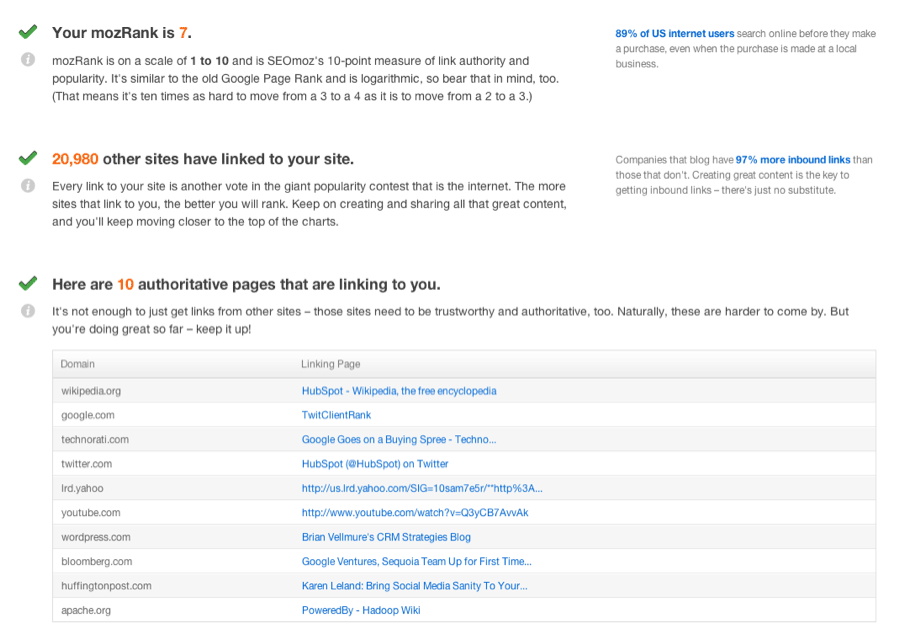900x641 pixels.
Task: Open the Google Ventures Sequoia article link
Action: (417, 561)
